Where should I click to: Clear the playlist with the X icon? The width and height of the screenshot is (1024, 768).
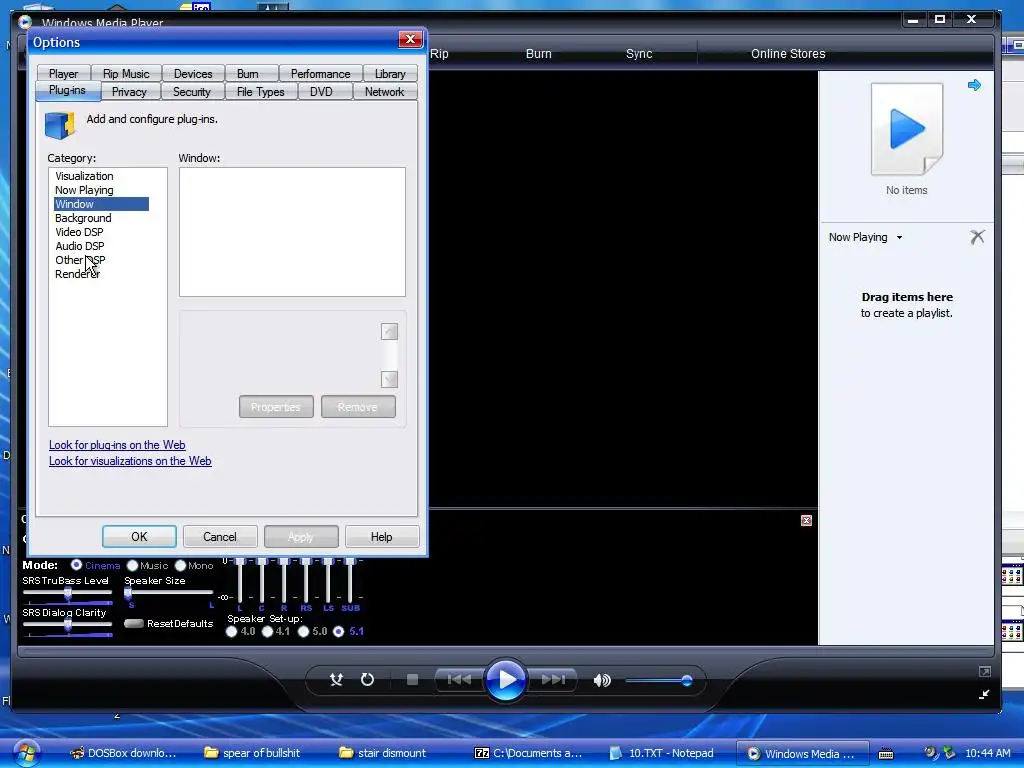tap(977, 236)
